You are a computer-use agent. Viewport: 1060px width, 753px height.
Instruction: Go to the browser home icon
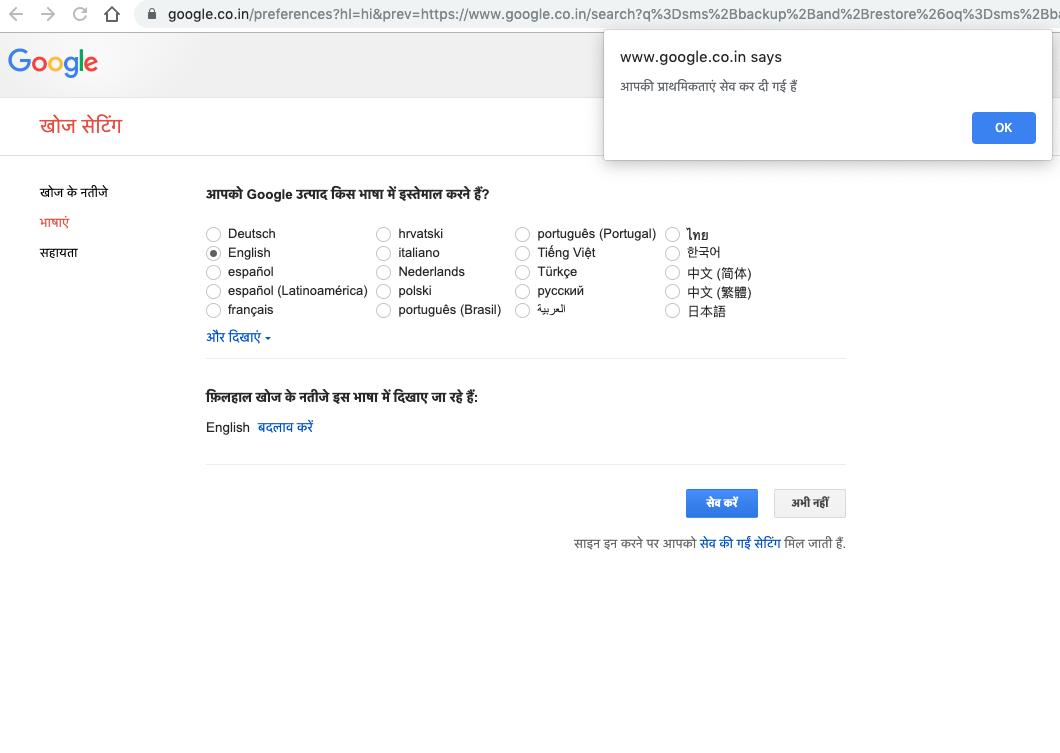pyautogui.click(x=112, y=14)
